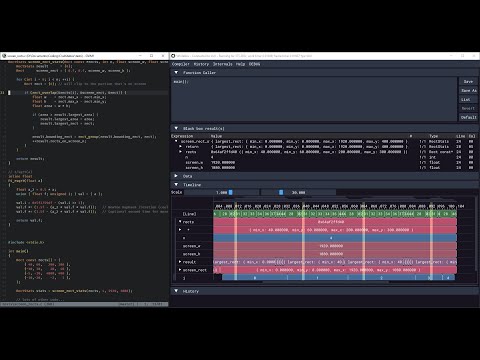This screenshot has height=360, width=480.
Task: Click the Scale slider showing 1.000
Action: click(x=222, y=192)
